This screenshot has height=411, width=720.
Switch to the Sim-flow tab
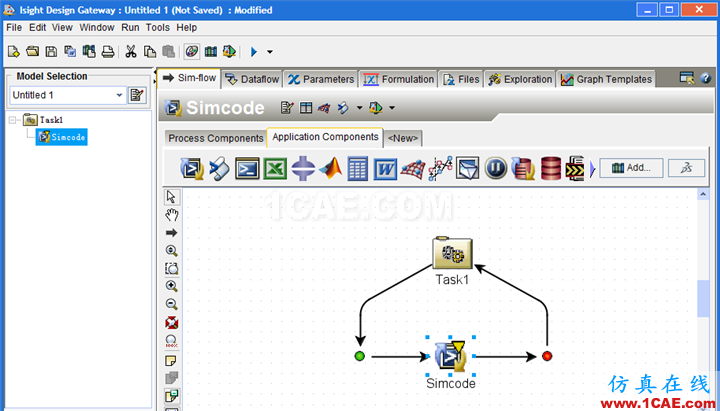coord(190,78)
